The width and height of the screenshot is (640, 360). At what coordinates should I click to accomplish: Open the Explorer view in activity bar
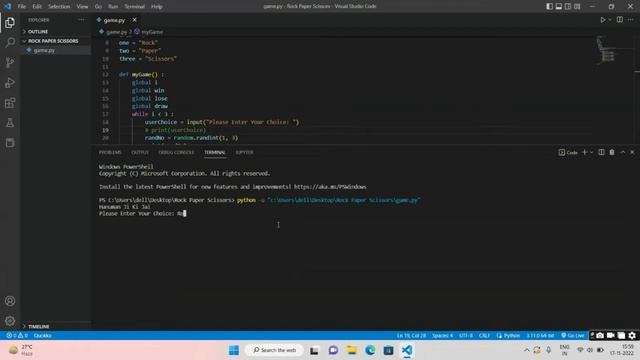[10, 22]
